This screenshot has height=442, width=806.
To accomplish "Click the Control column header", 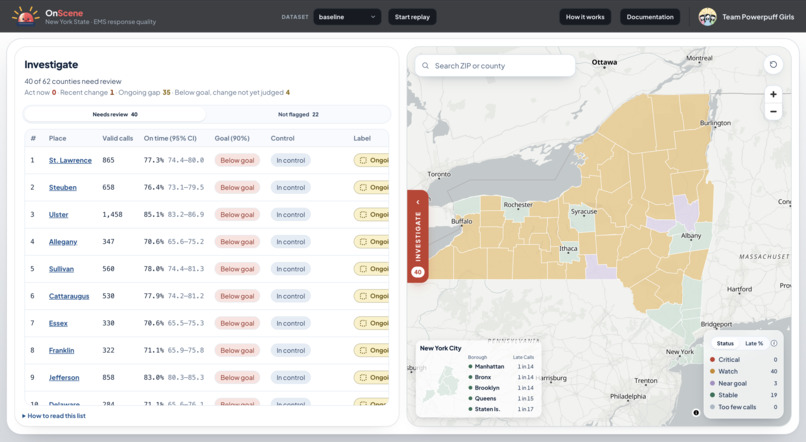I will (x=282, y=138).
